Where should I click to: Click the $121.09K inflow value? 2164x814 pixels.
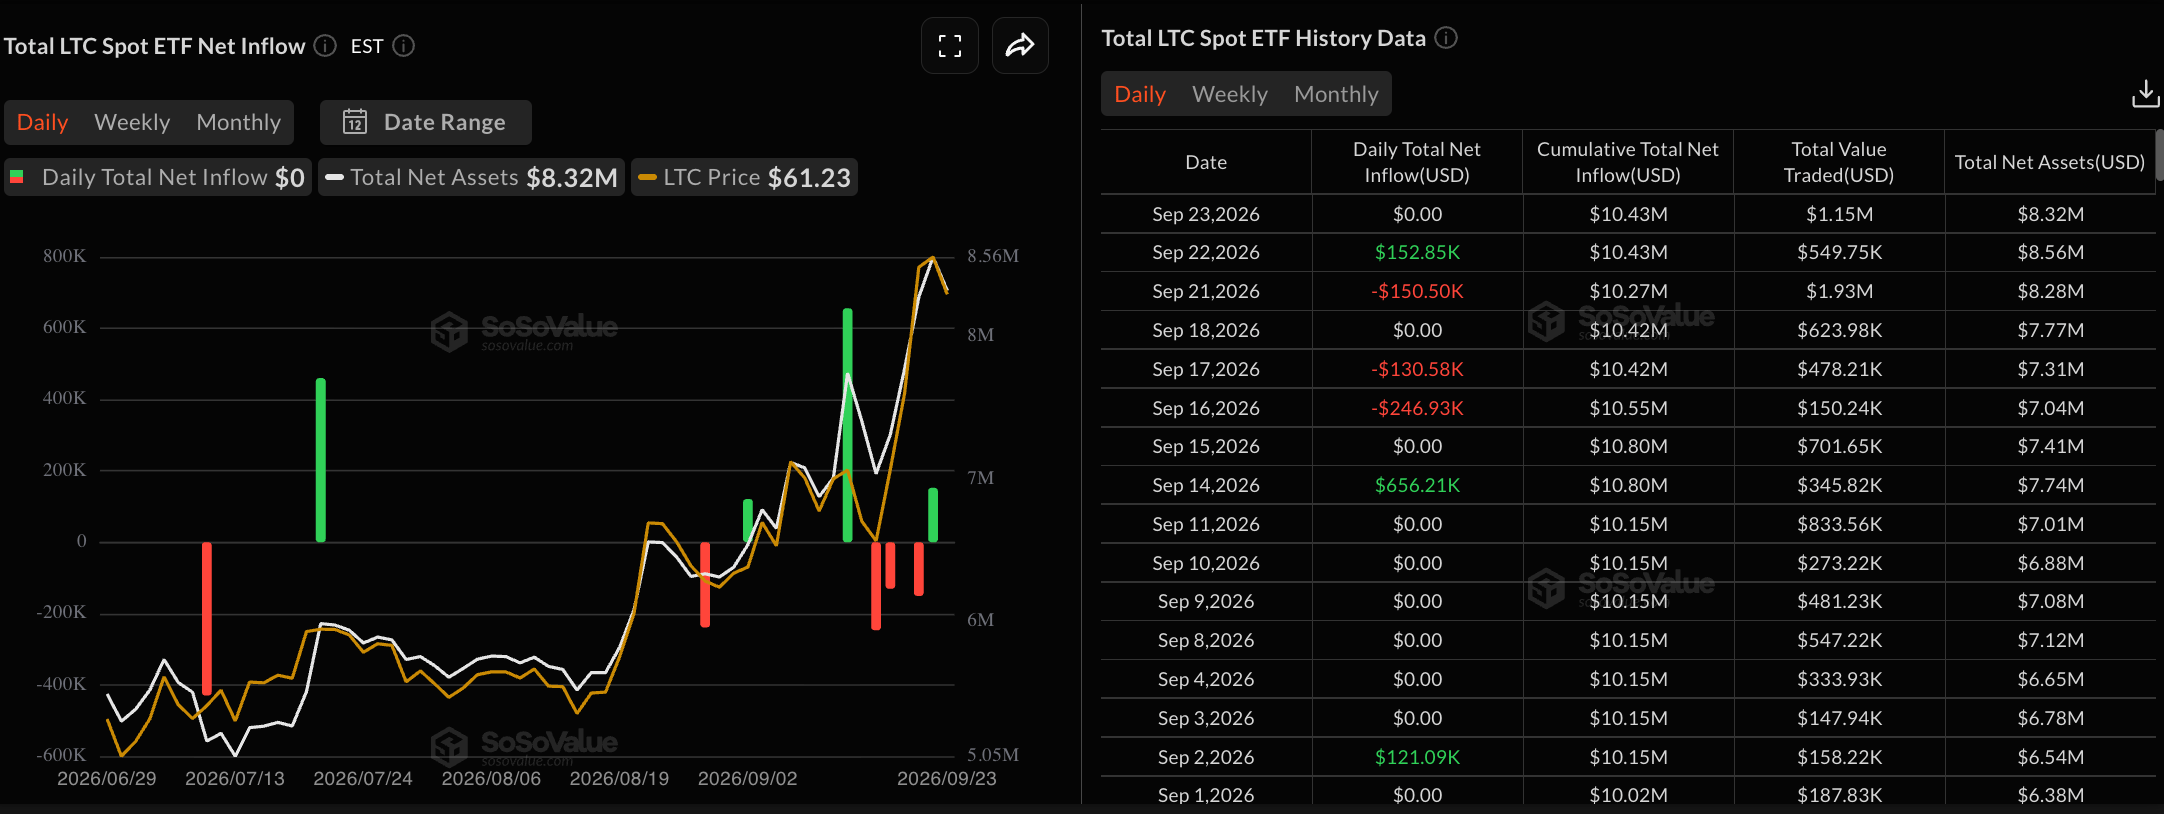1417,757
